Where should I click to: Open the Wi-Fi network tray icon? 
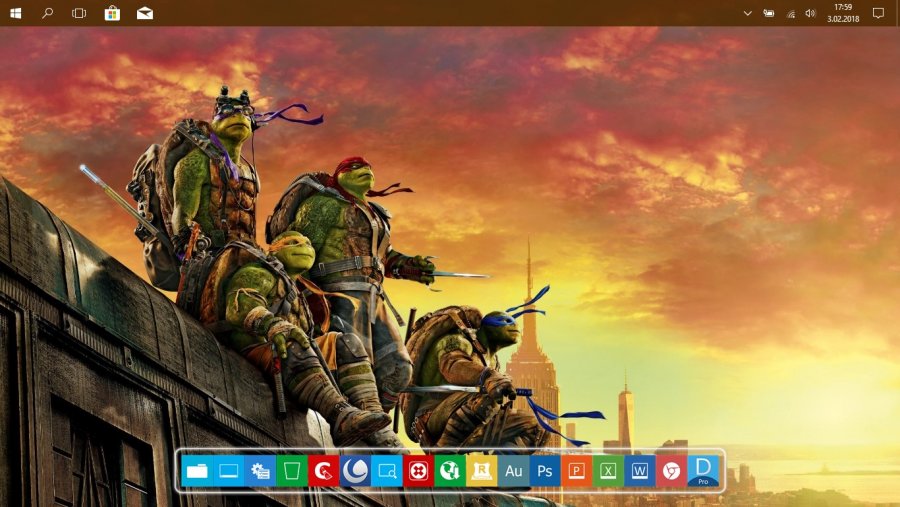[790, 14]
